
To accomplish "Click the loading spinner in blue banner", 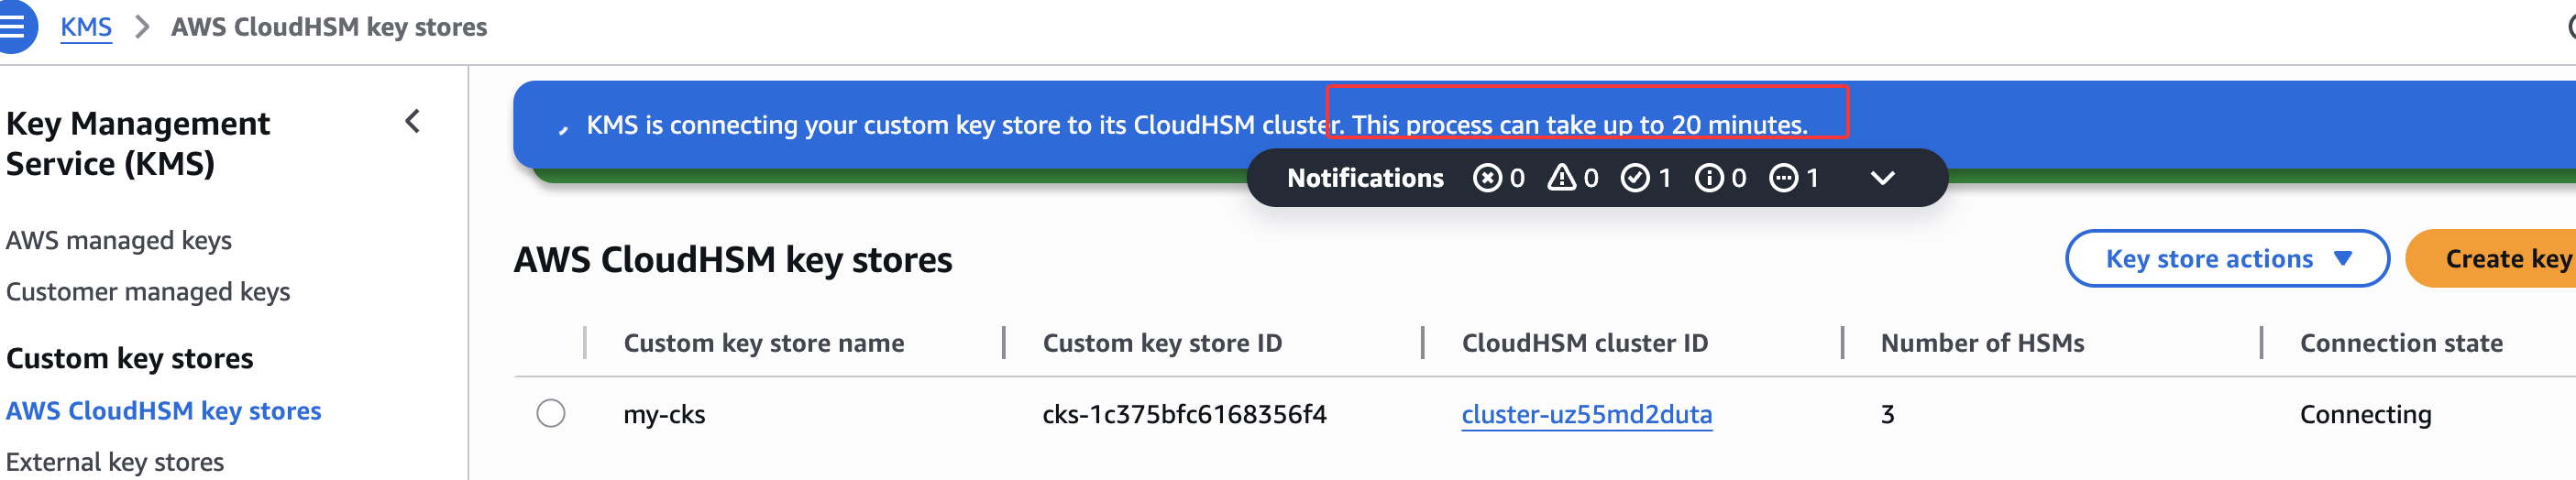I will (x=564, y=129).
